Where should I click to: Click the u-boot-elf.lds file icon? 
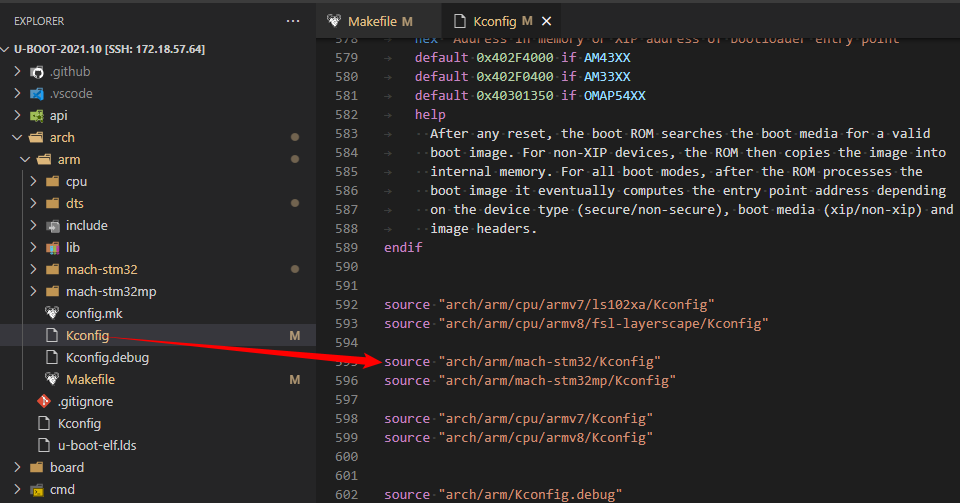[44, 445]
